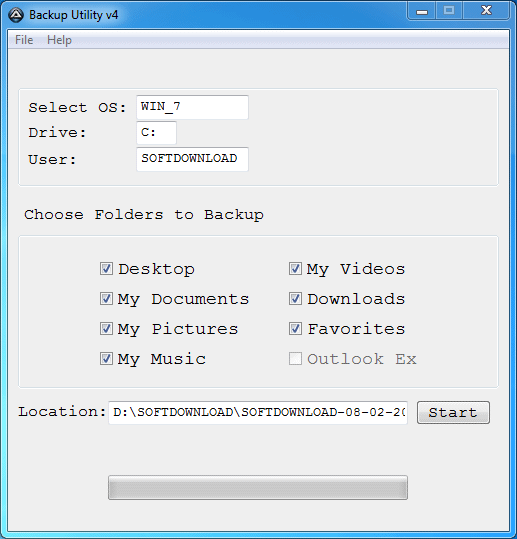Uncheck the Desktop checkbox

(x=106, y=268)
